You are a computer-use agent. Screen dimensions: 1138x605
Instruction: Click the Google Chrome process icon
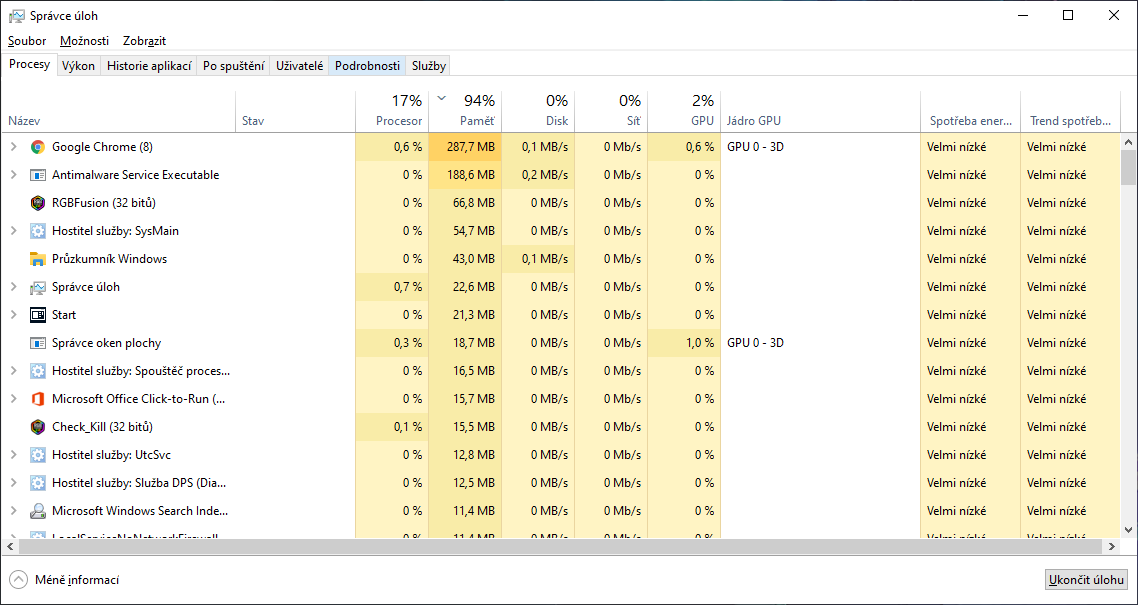(x=38, y=147)
